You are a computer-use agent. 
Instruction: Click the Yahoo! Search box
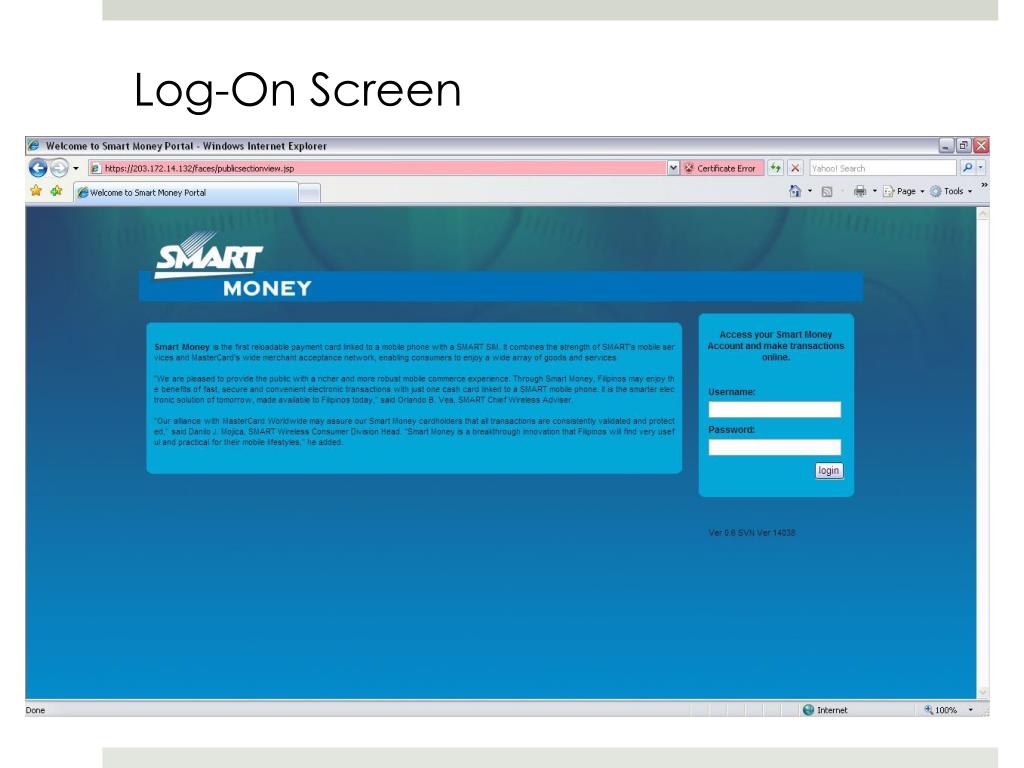click(882, 168)
